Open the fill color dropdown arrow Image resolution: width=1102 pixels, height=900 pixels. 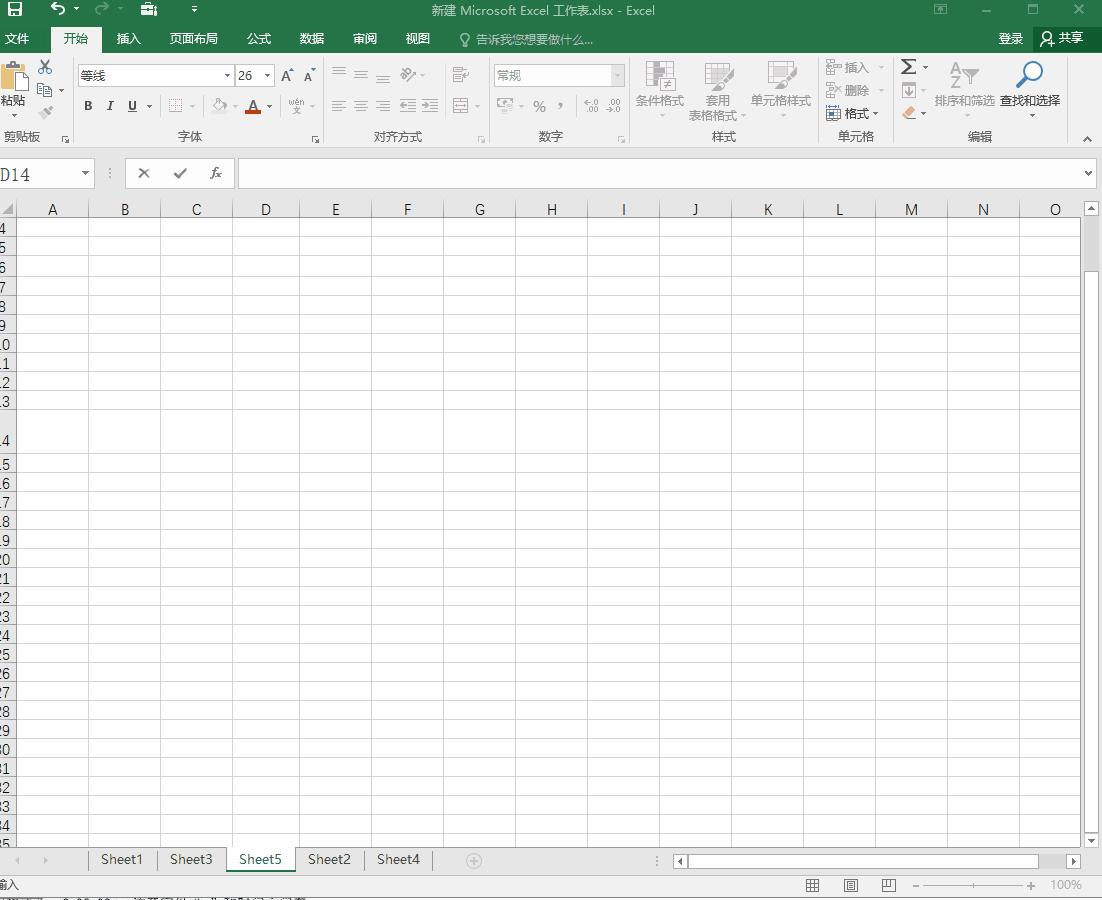coord(235,107)
